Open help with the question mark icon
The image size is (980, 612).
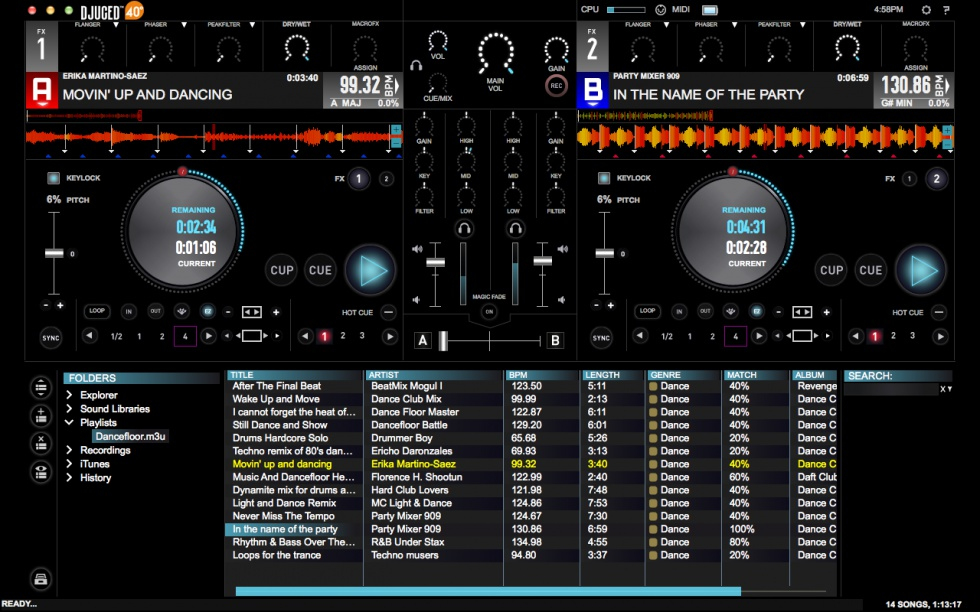click(946, 9)
